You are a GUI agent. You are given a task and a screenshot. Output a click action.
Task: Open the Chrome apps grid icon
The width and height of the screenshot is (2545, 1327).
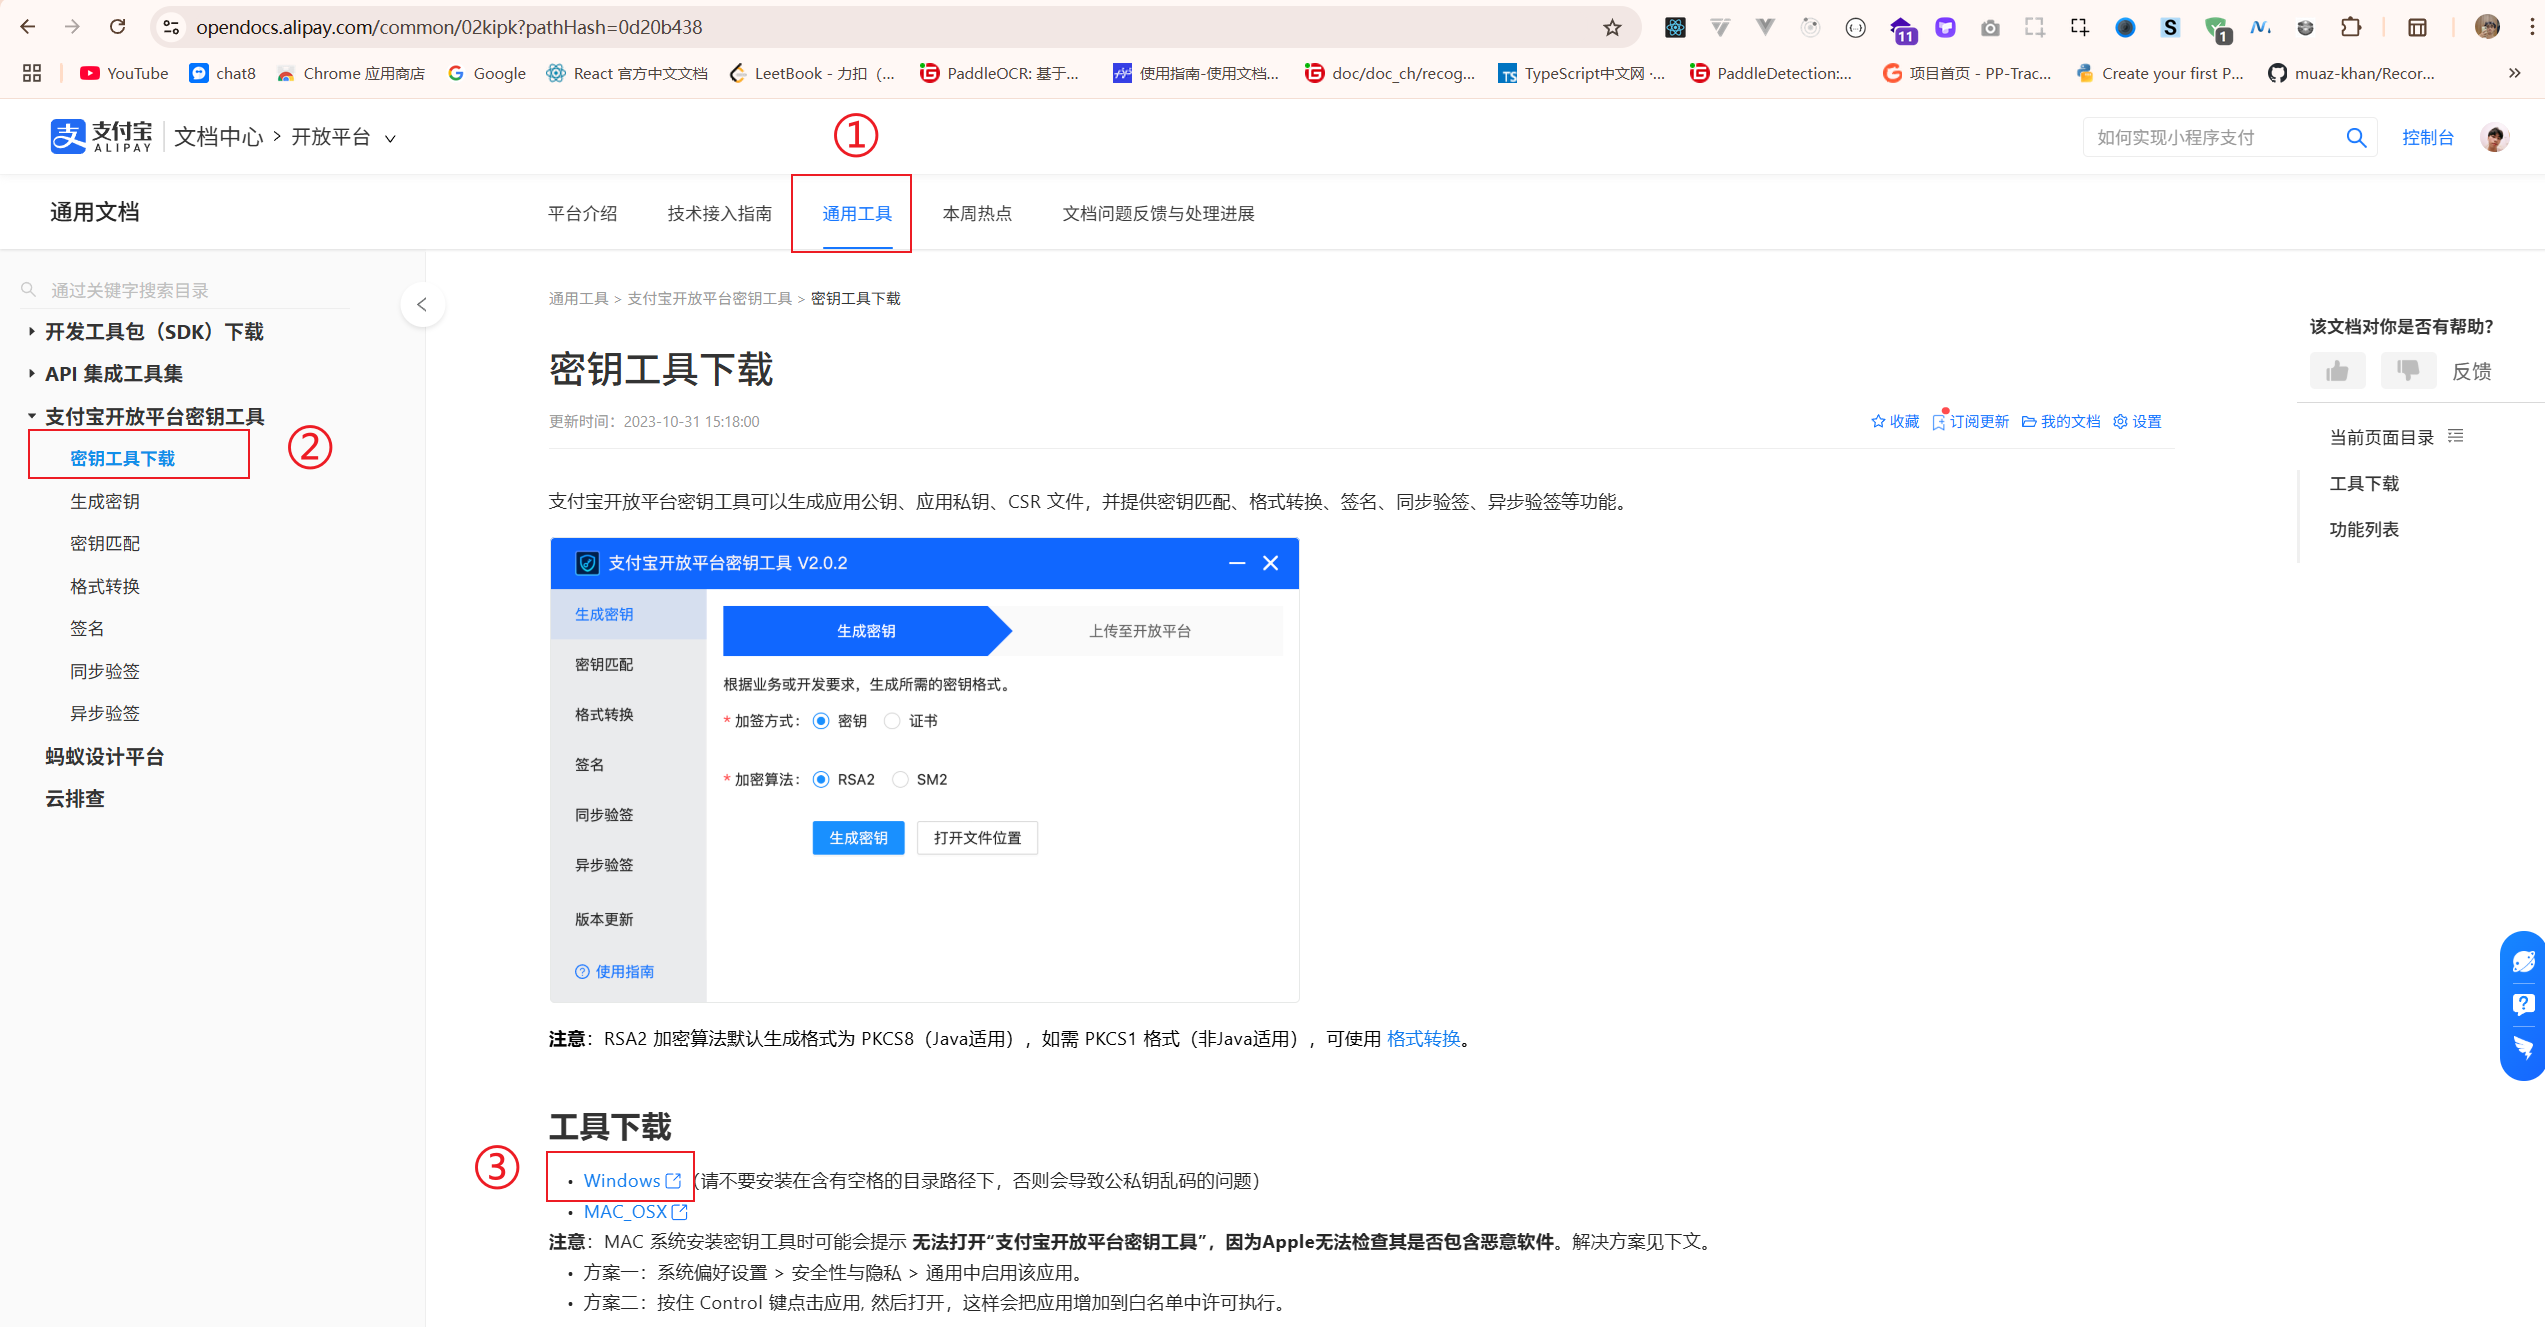point(31,73)
